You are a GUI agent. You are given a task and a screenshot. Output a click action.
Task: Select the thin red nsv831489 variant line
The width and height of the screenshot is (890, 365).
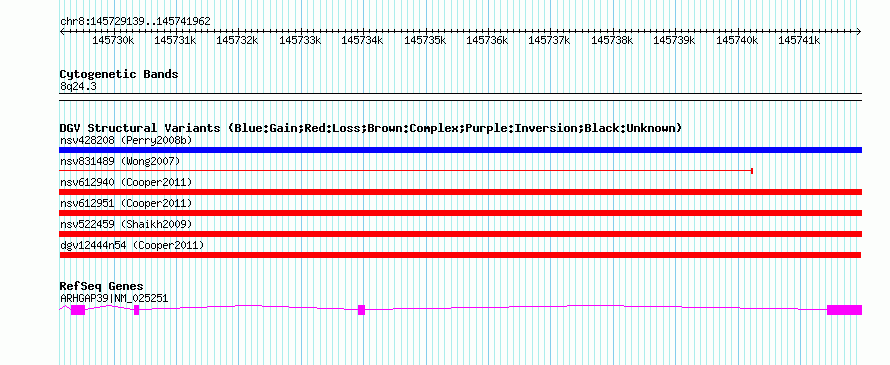(x=406, y=170)
